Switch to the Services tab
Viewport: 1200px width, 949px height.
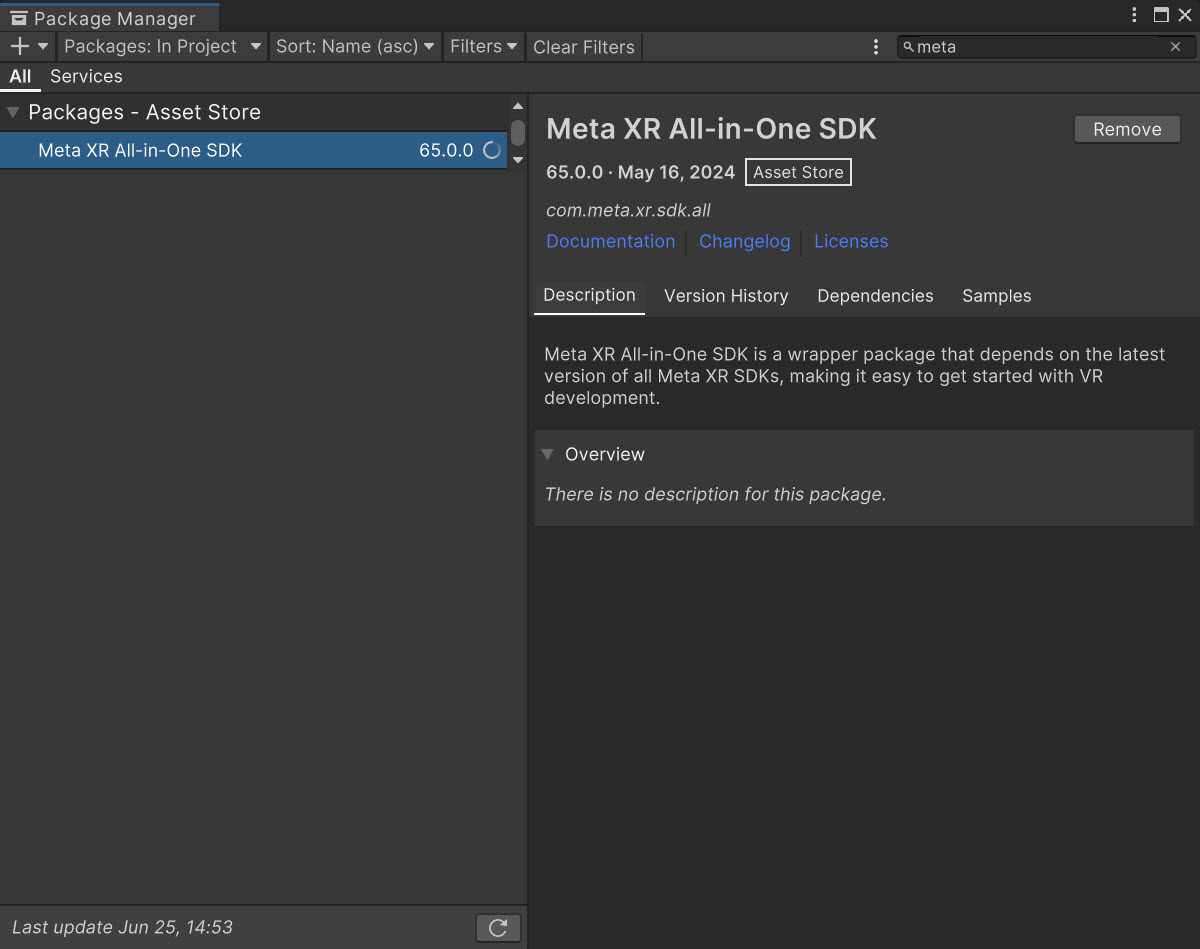[86, 76]
